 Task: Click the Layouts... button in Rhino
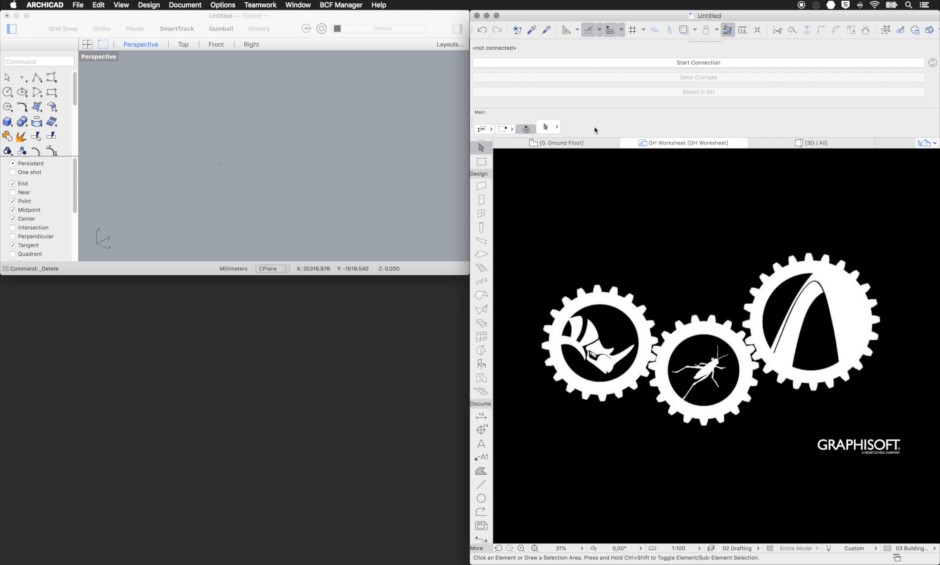point(450,44)
